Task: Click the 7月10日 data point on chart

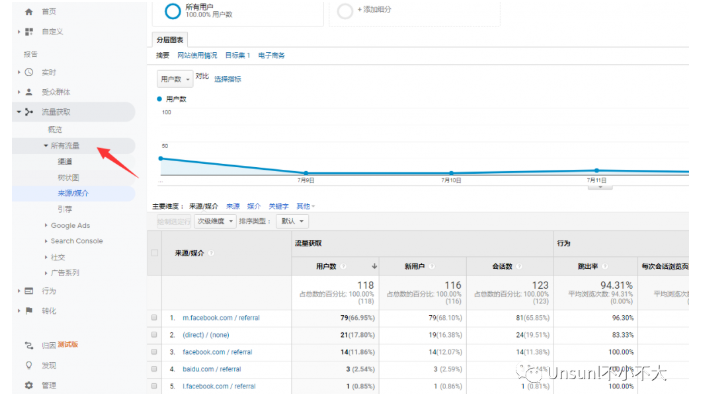Action: 451,173
